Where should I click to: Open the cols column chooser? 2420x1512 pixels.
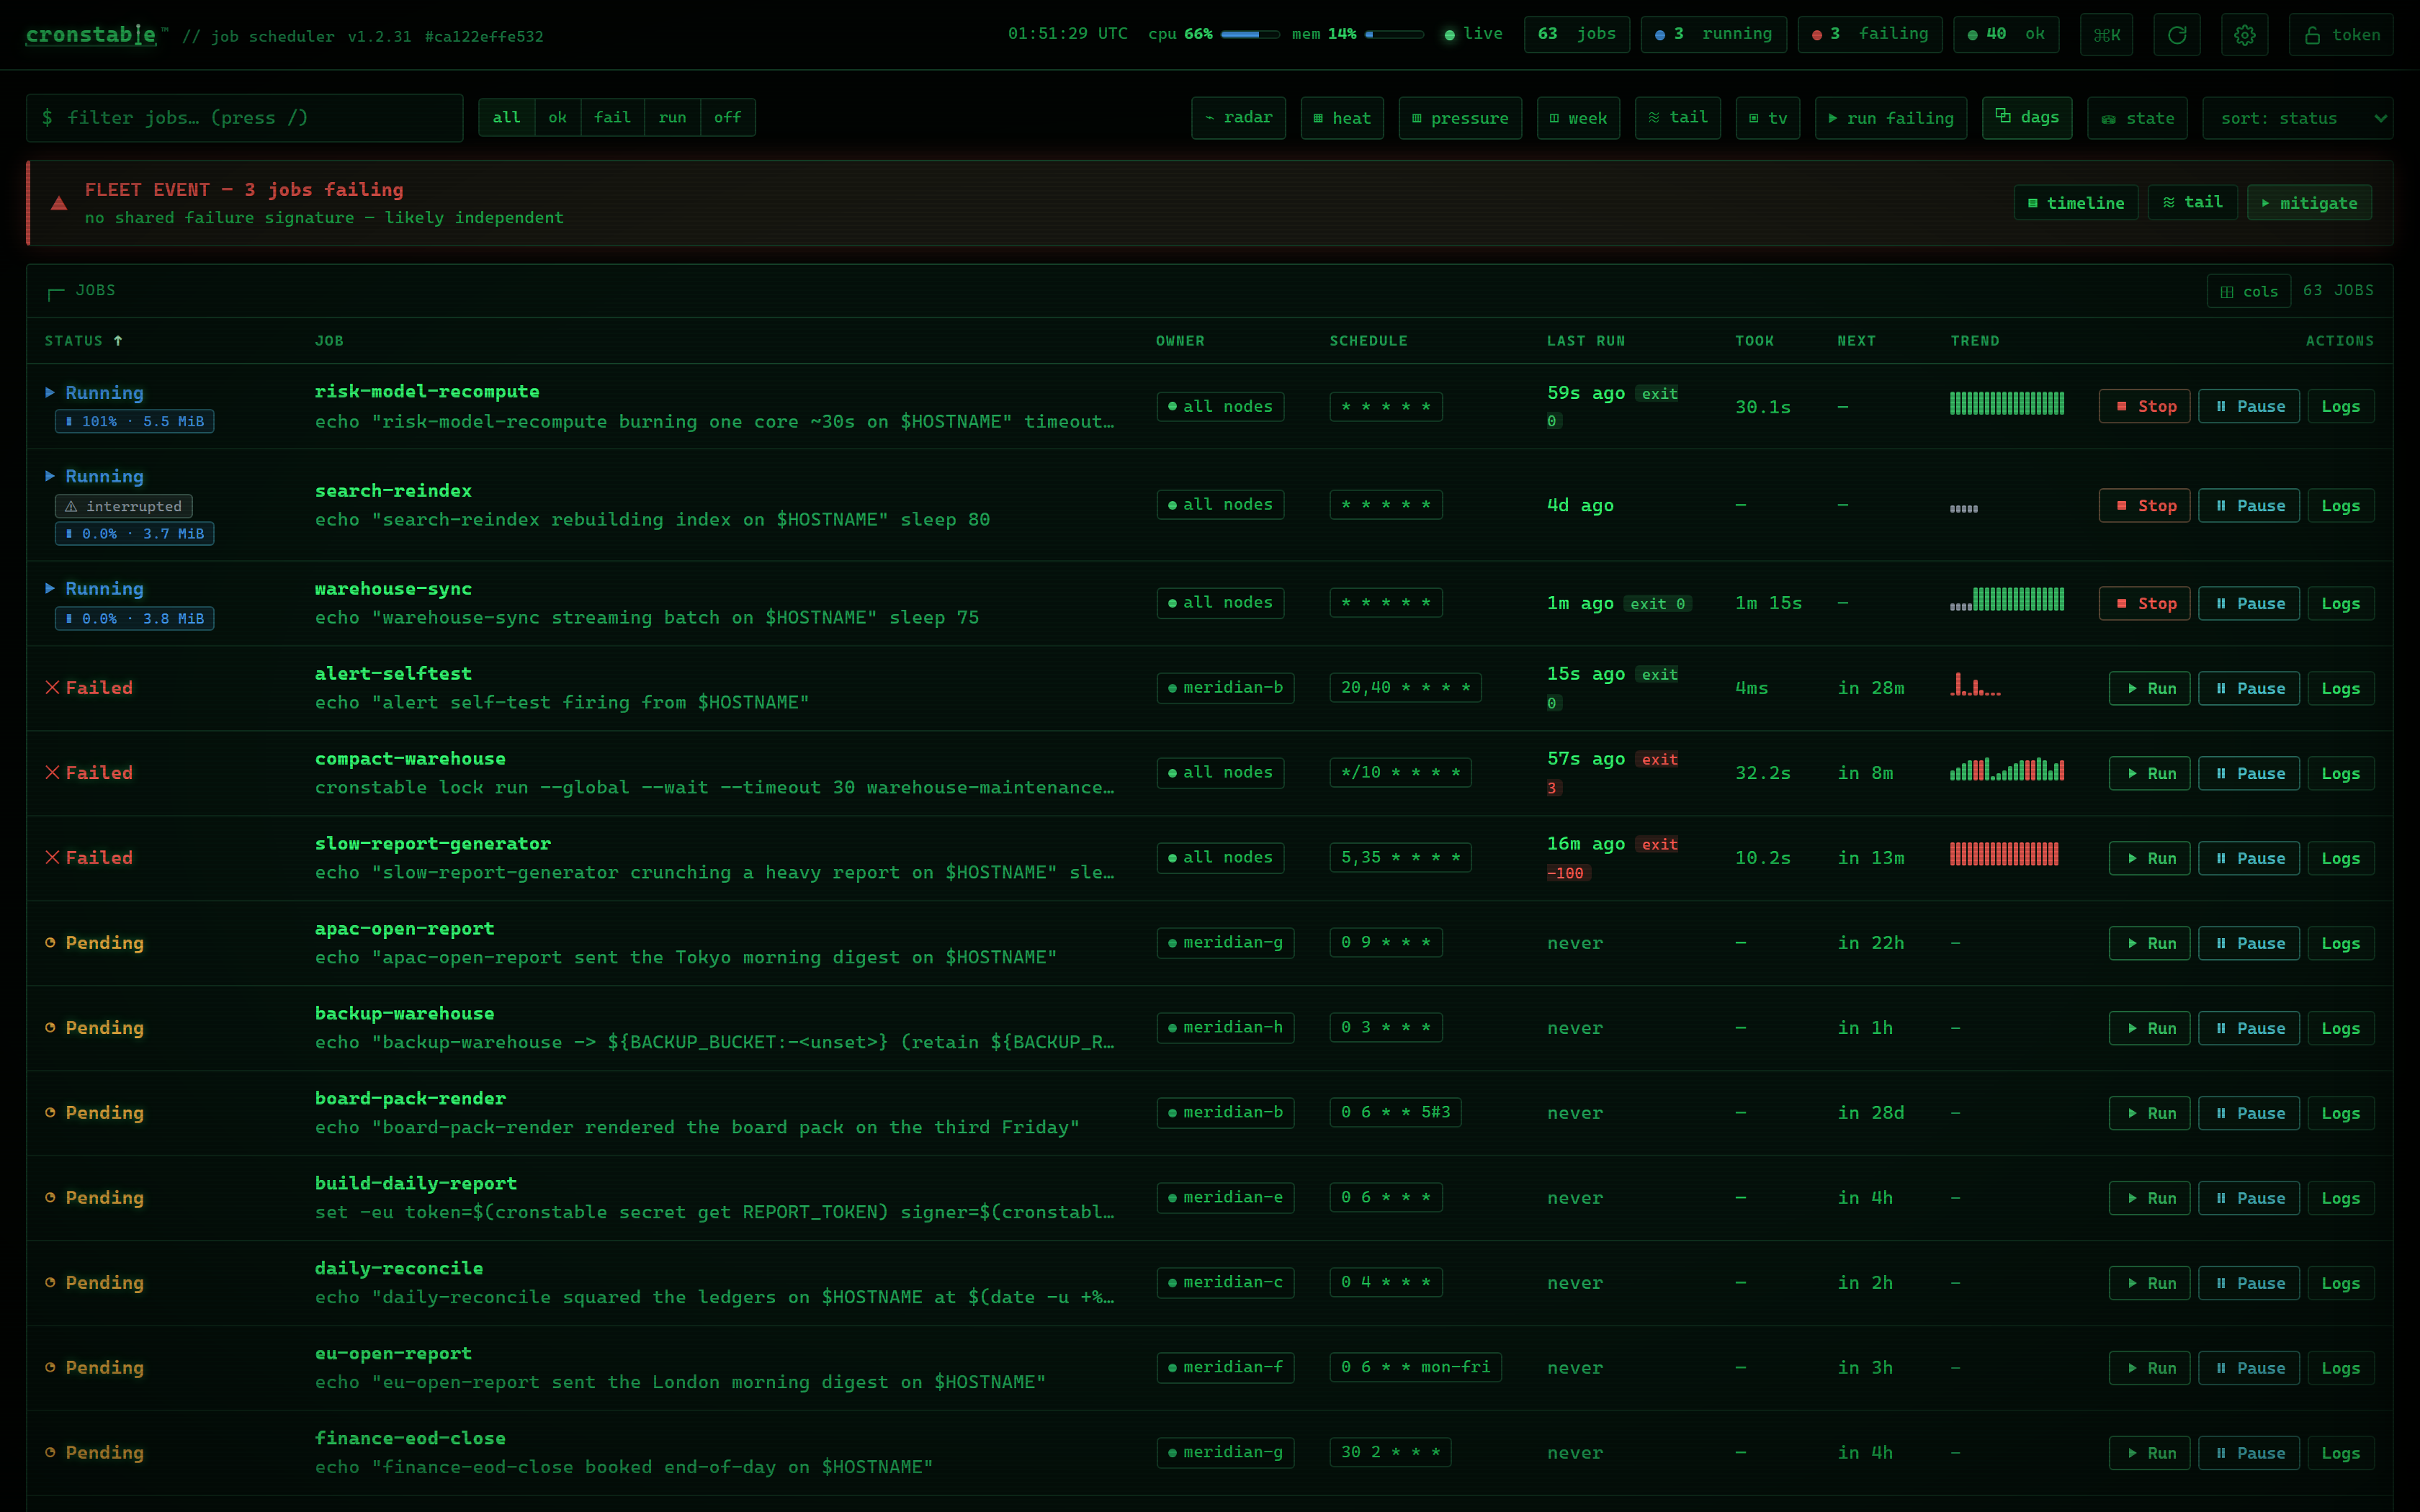coord(2249,292)
